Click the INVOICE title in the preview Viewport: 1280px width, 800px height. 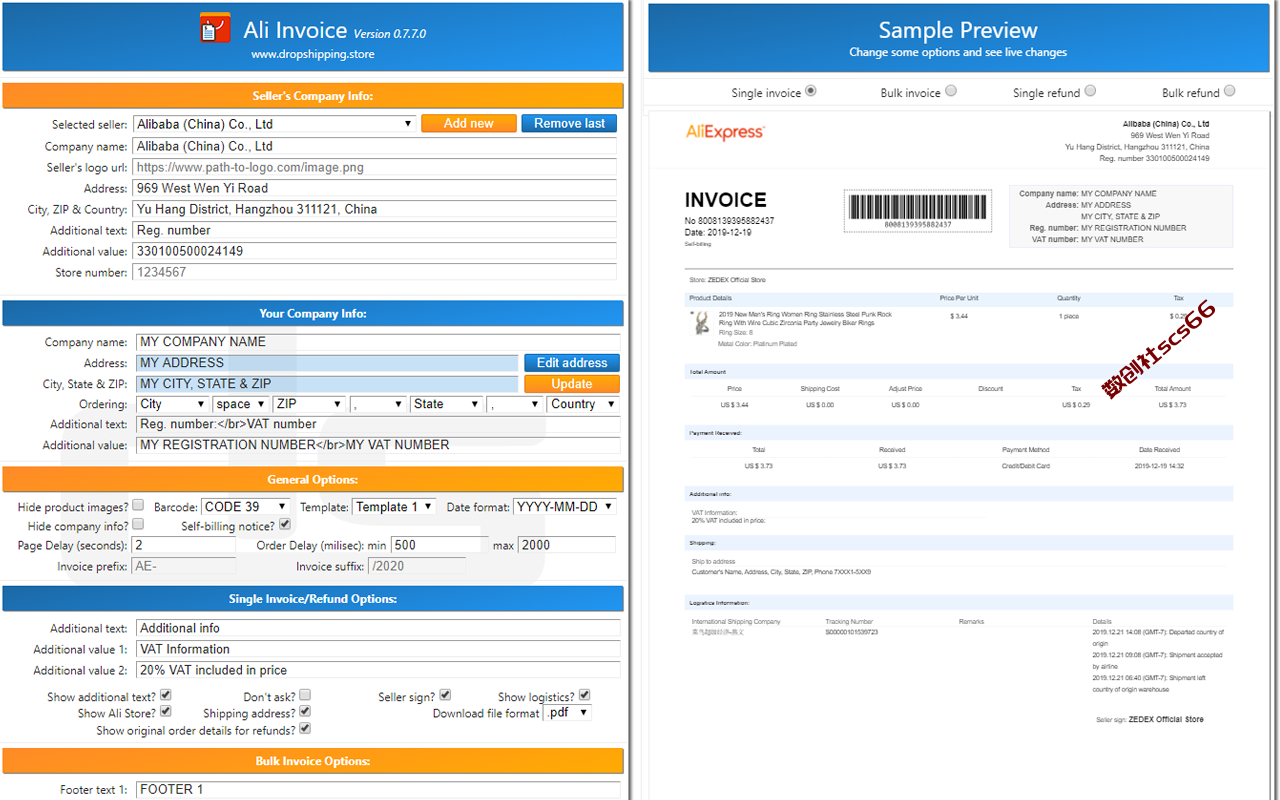click(x=726, y=200)
